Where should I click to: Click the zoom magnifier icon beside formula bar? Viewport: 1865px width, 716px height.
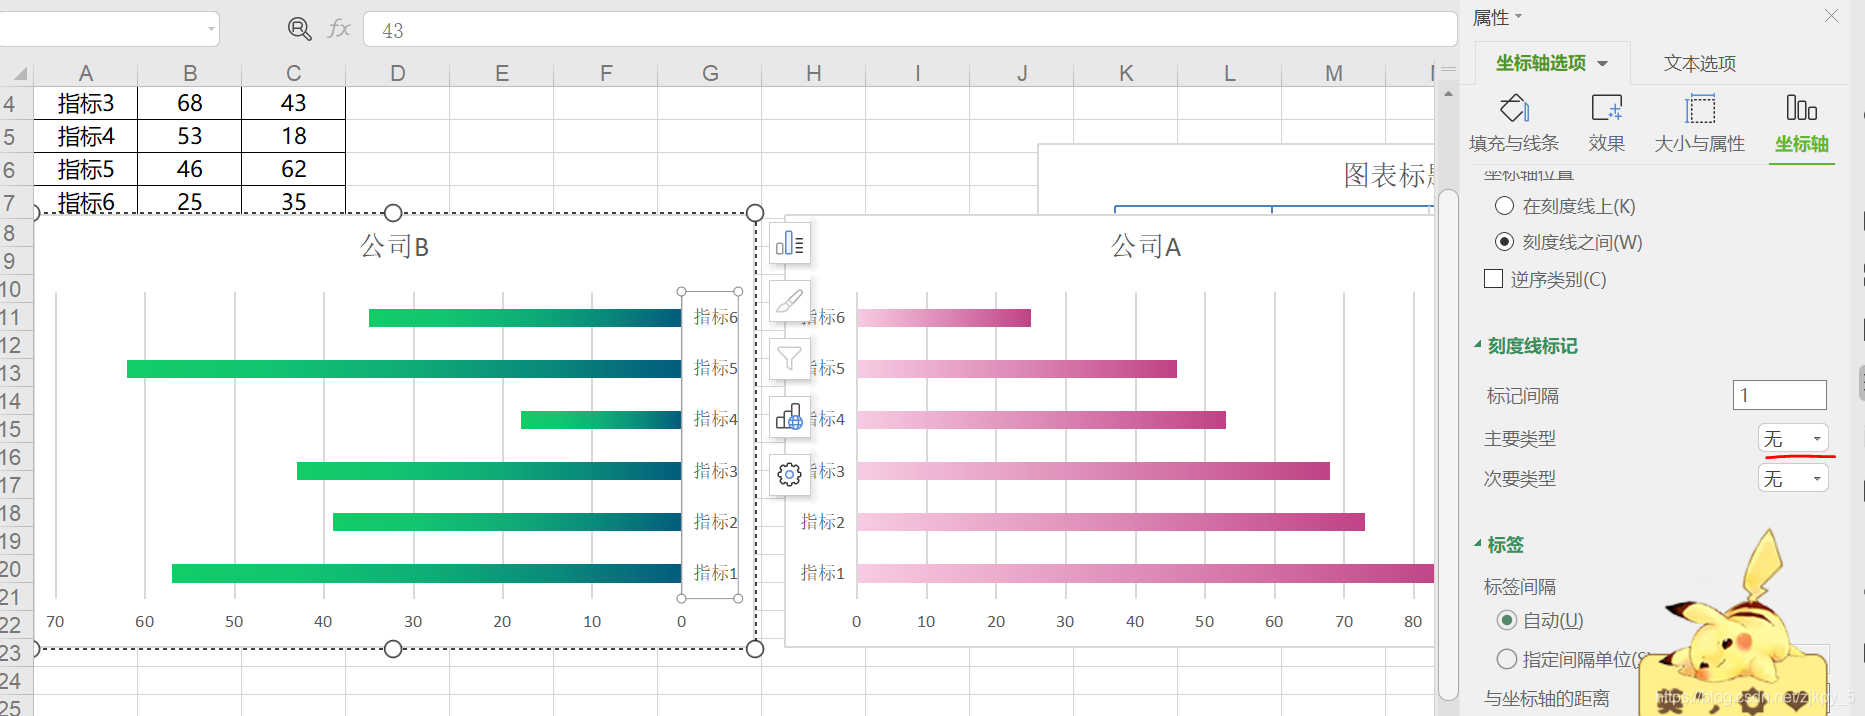click(x=299, y=29)
